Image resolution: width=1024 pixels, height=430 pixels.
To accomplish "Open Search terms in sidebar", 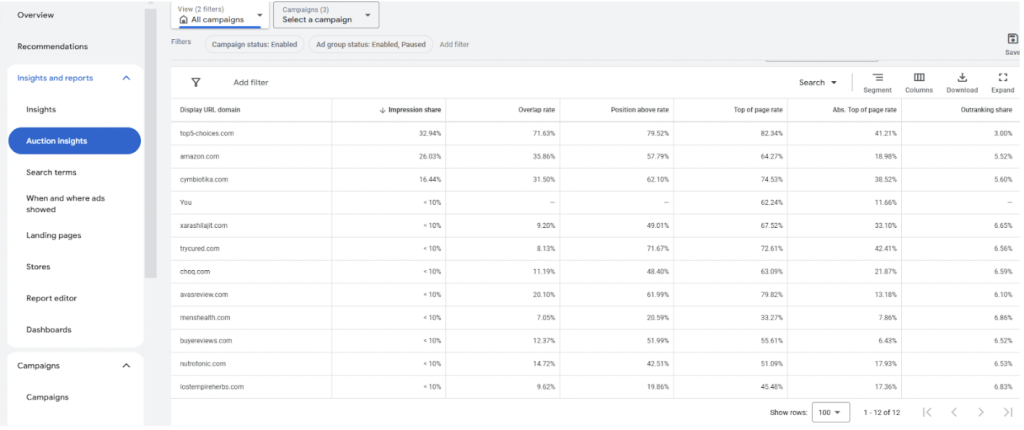I will click(x=51, y=172).
